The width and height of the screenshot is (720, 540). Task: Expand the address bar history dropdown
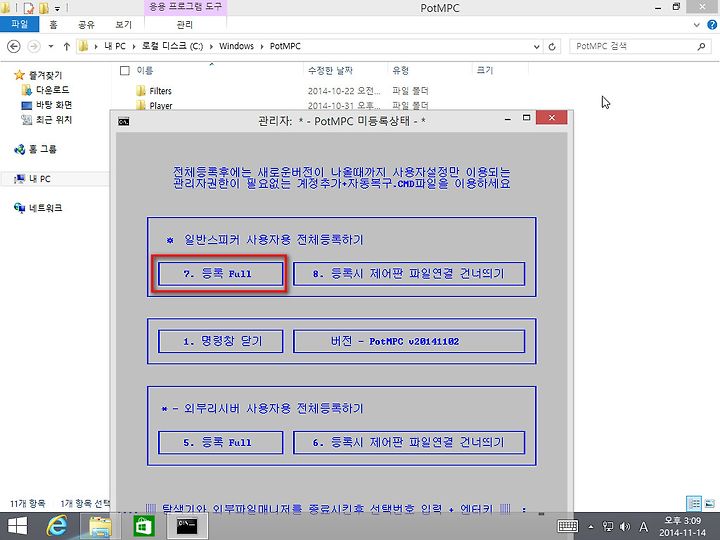tap(536, 46)
